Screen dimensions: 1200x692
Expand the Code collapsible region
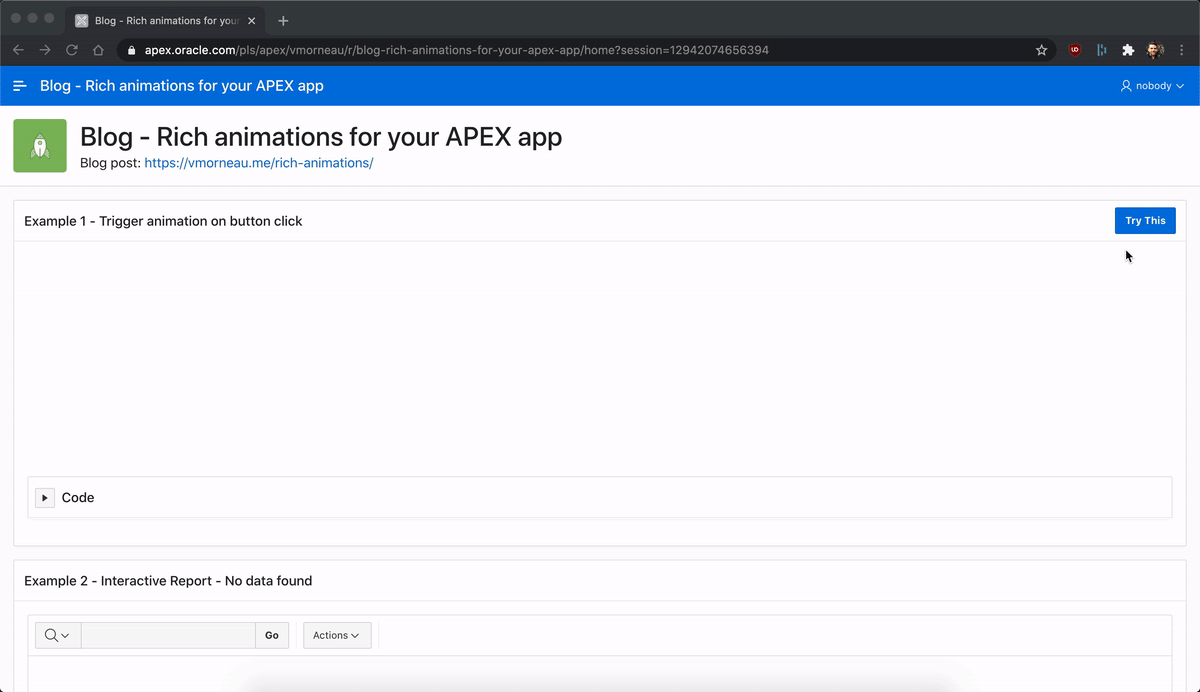click(45, 497)
